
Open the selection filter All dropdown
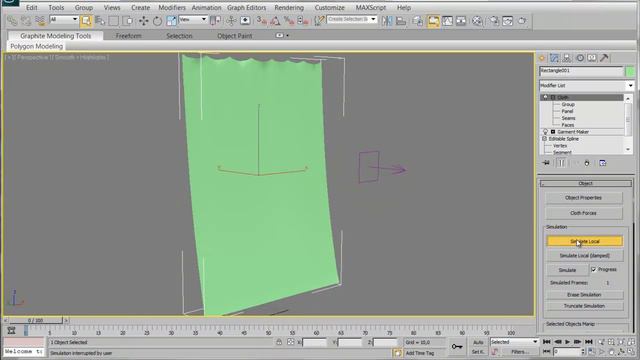click(x=64, y=19)
